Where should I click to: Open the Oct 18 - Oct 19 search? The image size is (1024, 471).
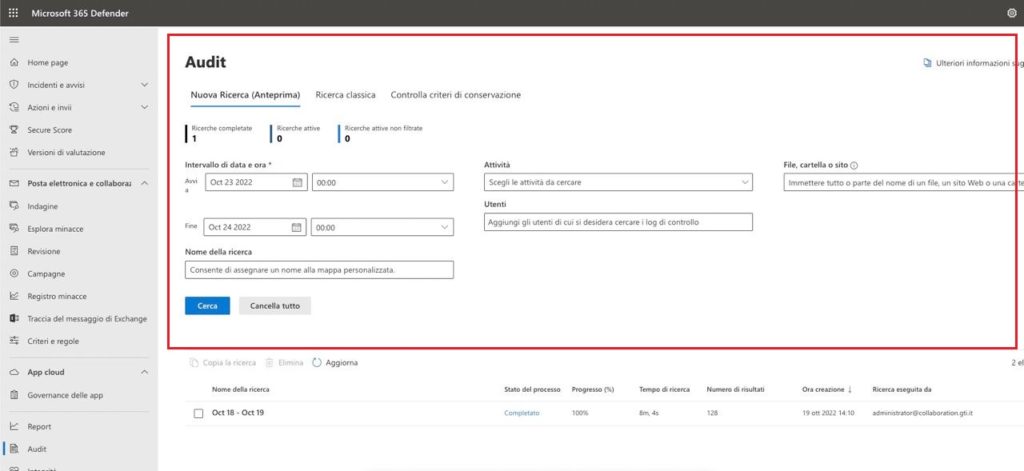tap(238, 413)
